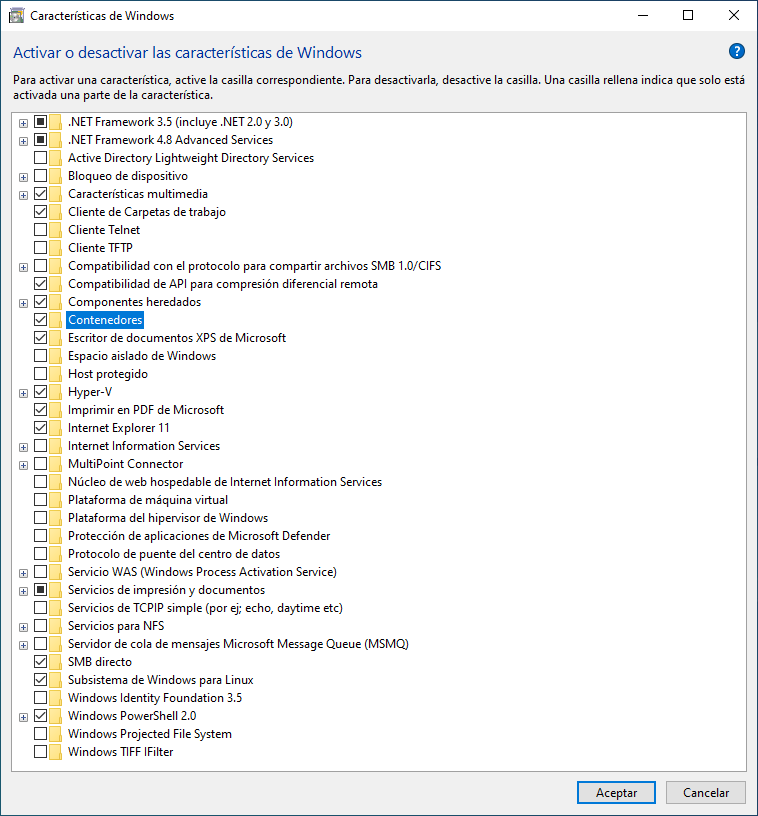Viewport: 758px width, 816px height.
Task: Click folder icon beside Windows Projected File System
Action: [x=56, y=734]
